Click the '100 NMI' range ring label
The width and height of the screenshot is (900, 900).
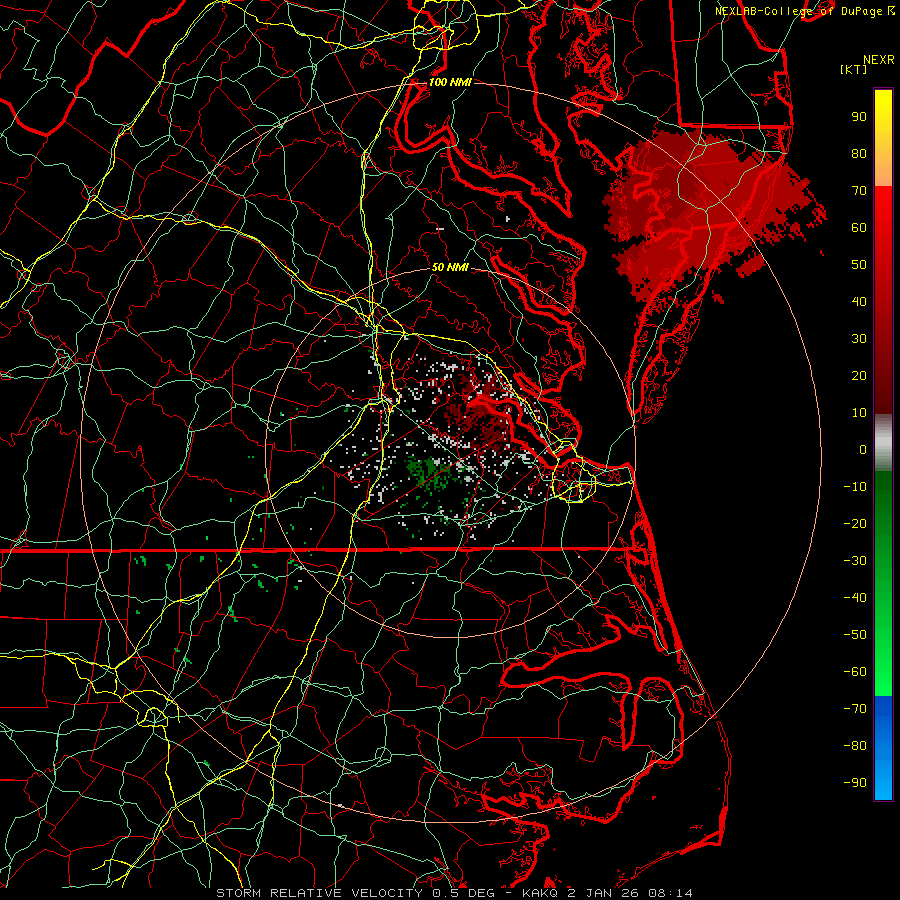(450, 82)
